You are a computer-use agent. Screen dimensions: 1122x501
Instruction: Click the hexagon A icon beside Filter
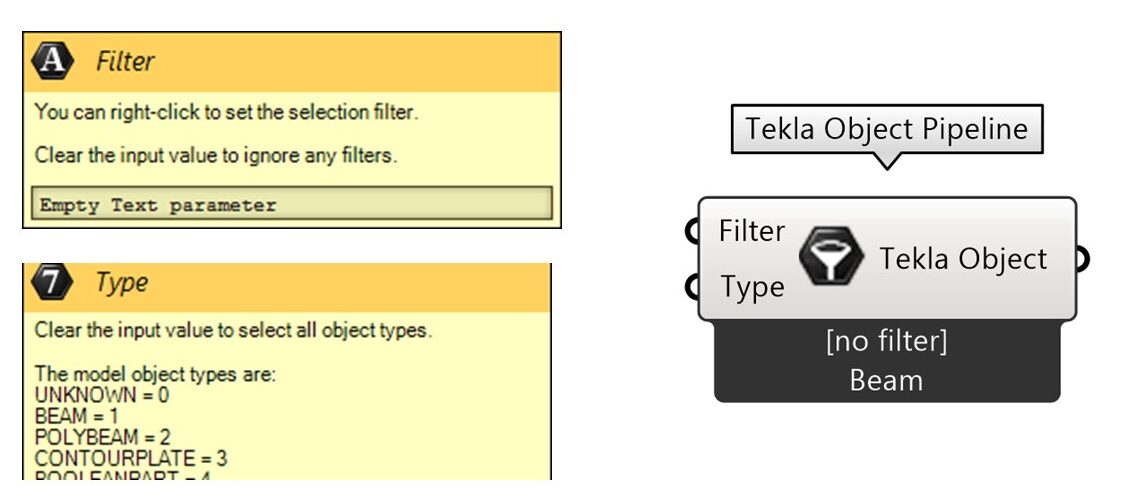click(x=52, y=62)
